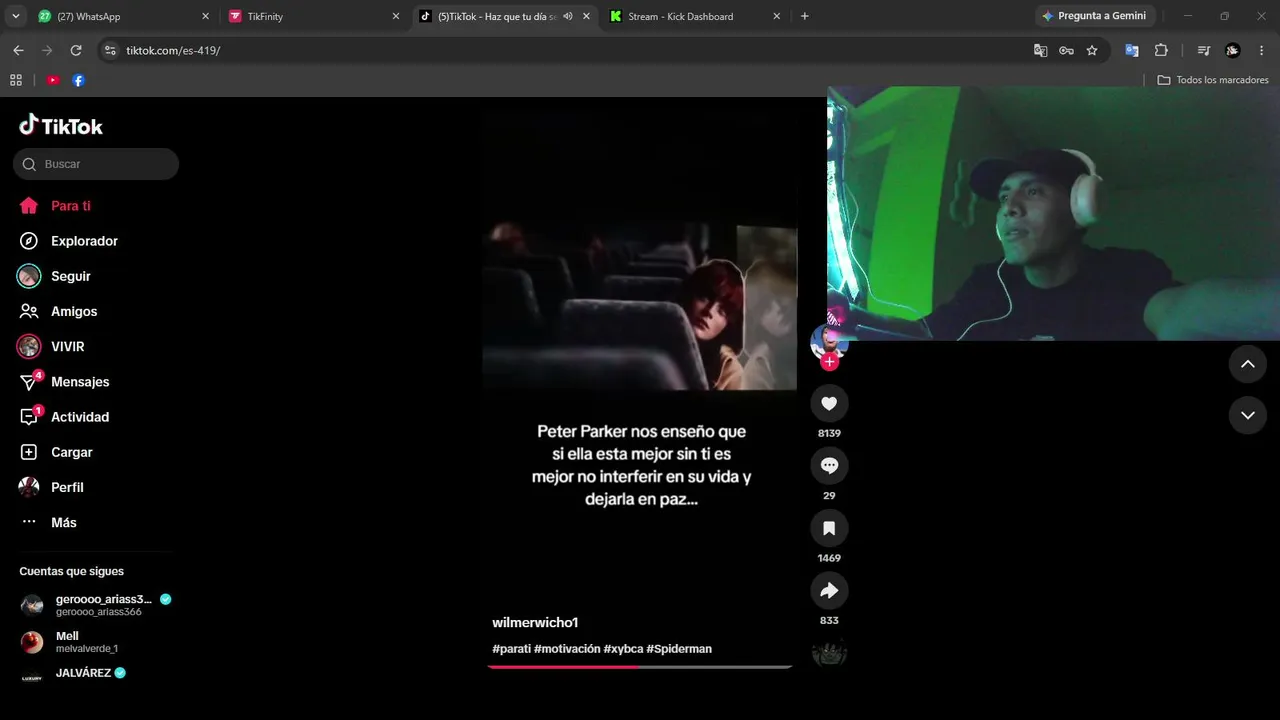Click Pregunta a Gemini button
1280x720 pixels.
1095,16
